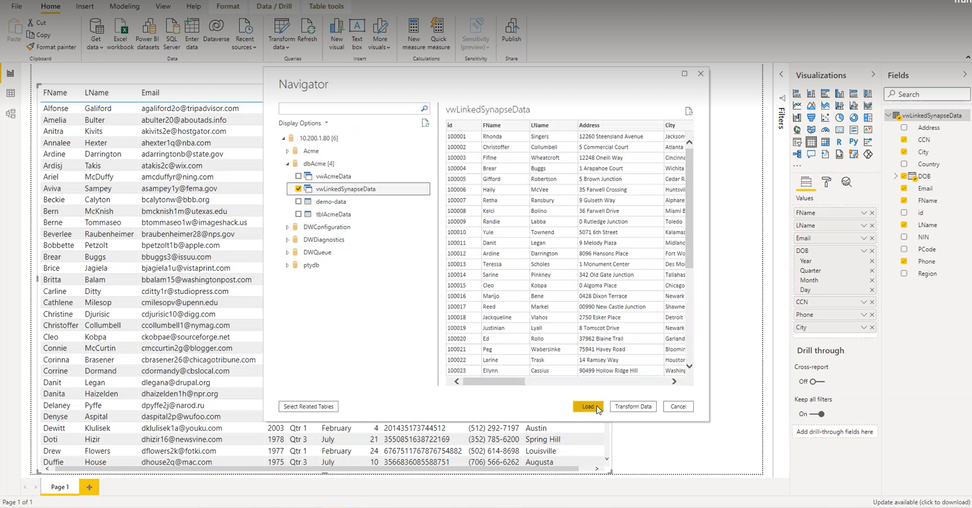
Task: Tick the Region field checkbox
Action: coord(904,274)
